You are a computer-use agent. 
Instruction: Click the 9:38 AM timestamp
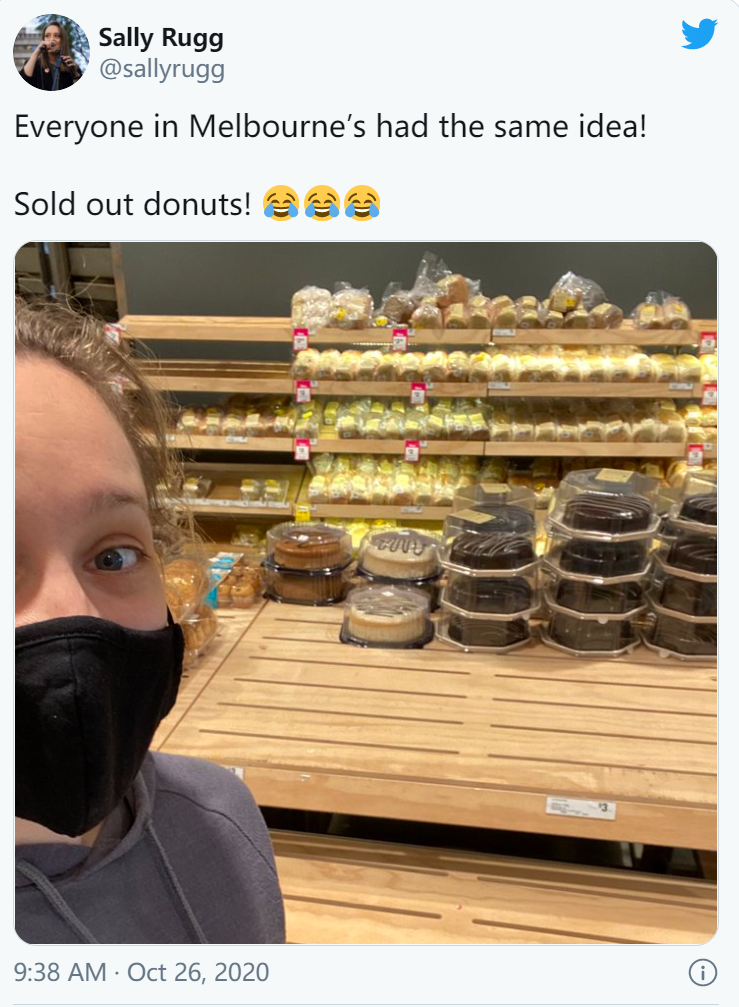click(62, 972)
